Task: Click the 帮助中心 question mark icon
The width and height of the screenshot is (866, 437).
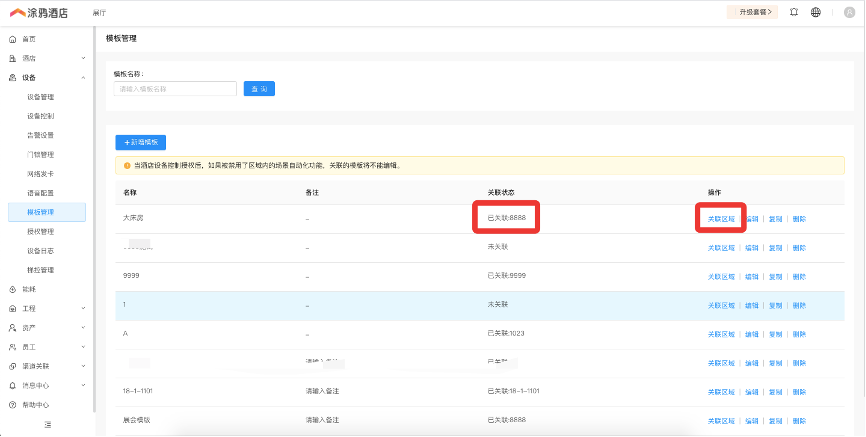Action: click(13, 405)
